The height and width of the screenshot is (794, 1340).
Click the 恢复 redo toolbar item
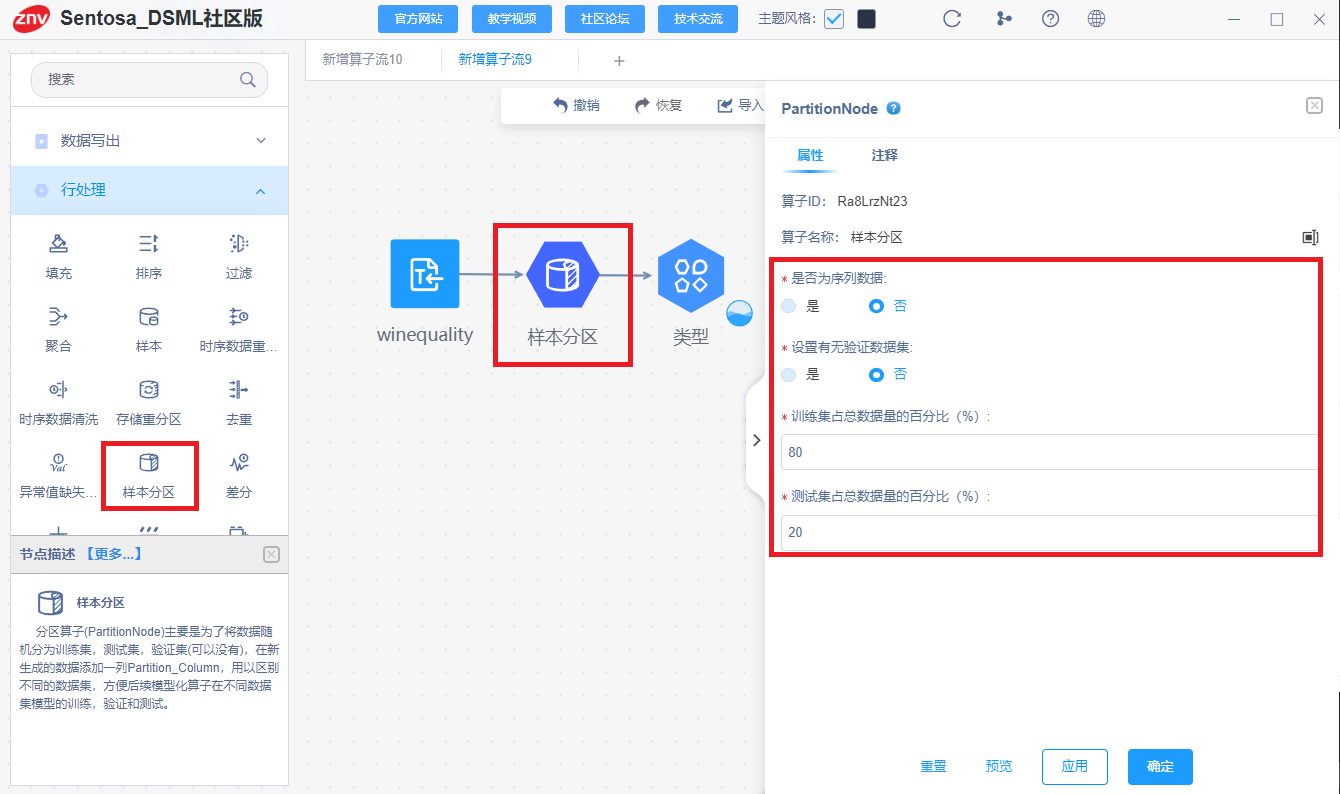(658, 105)
